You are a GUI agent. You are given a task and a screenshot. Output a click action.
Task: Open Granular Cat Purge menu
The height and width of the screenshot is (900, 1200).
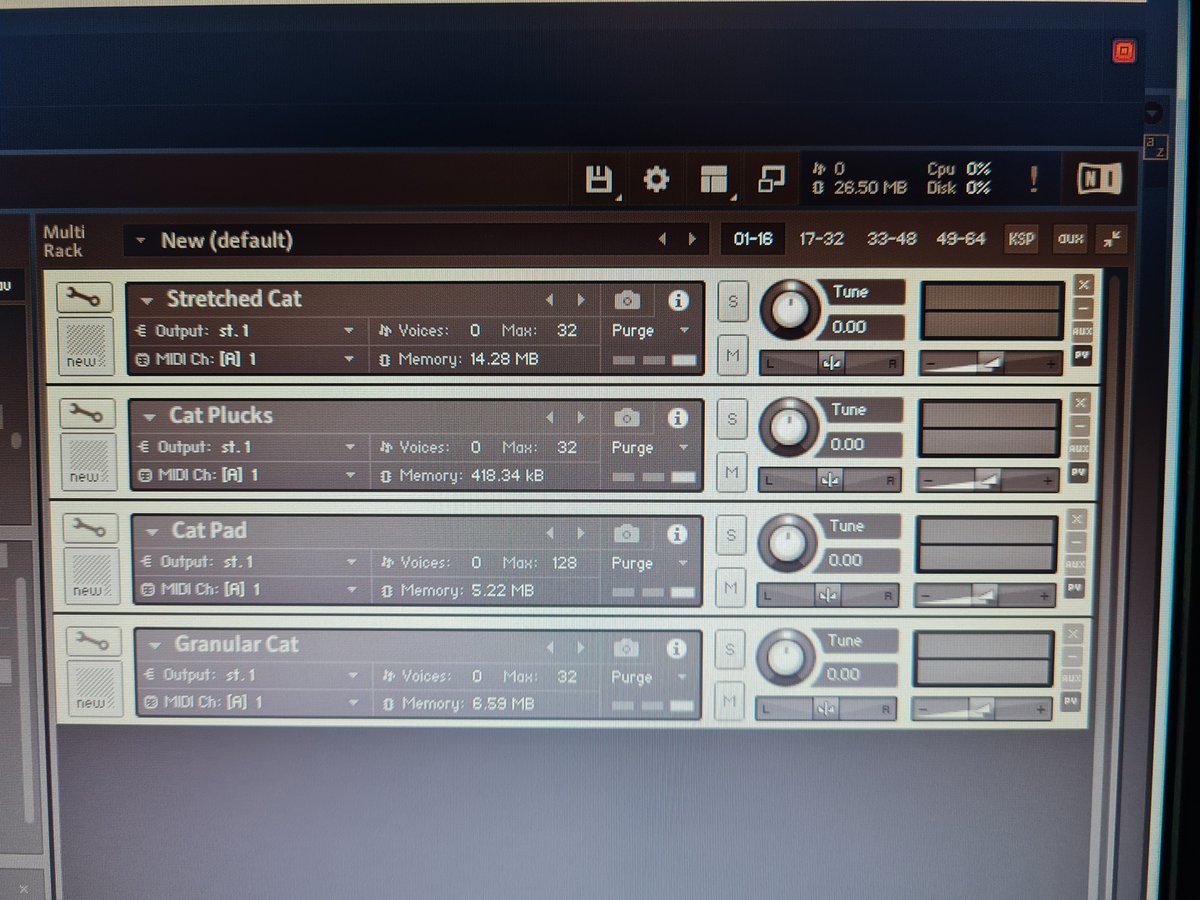[651, 677]
